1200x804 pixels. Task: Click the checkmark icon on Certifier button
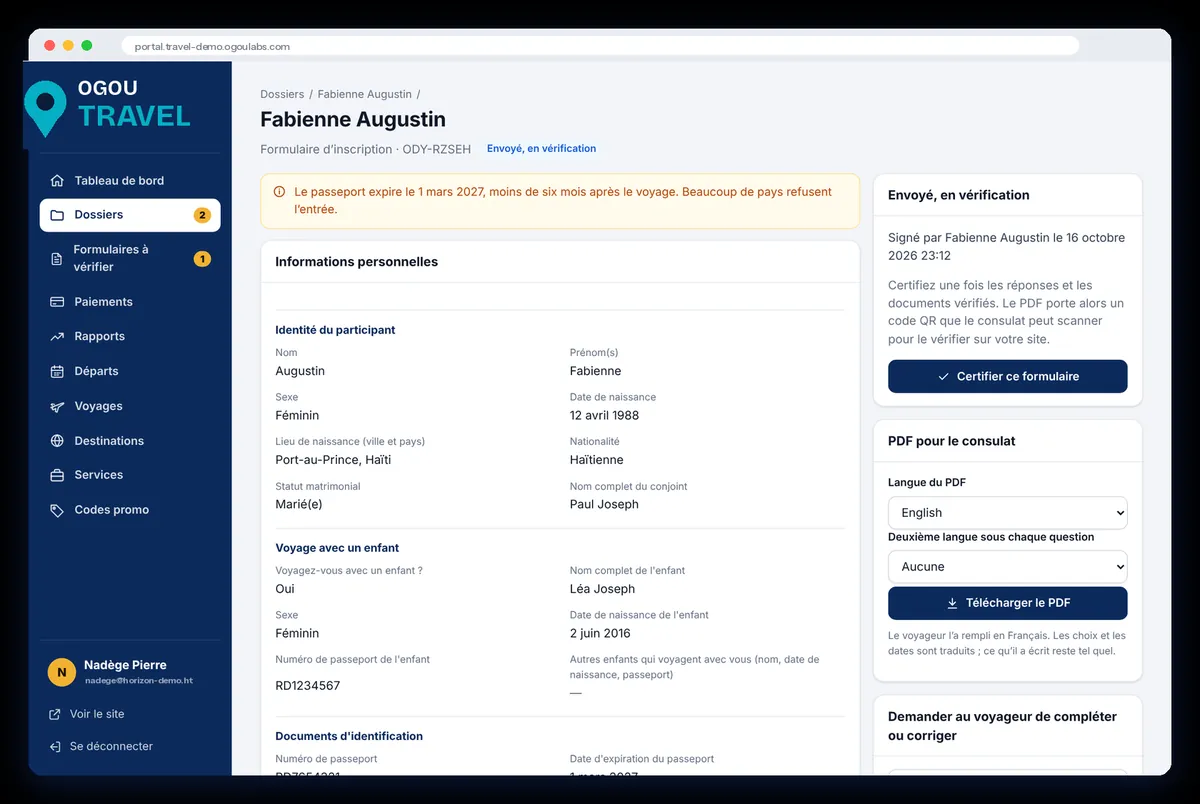click(x=943, y=377)
